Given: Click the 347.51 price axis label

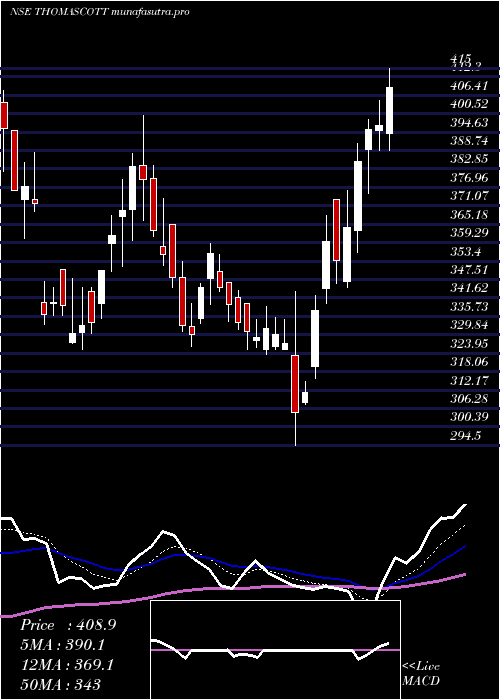Looking at the screenshot, I should [x=468, y=270].
